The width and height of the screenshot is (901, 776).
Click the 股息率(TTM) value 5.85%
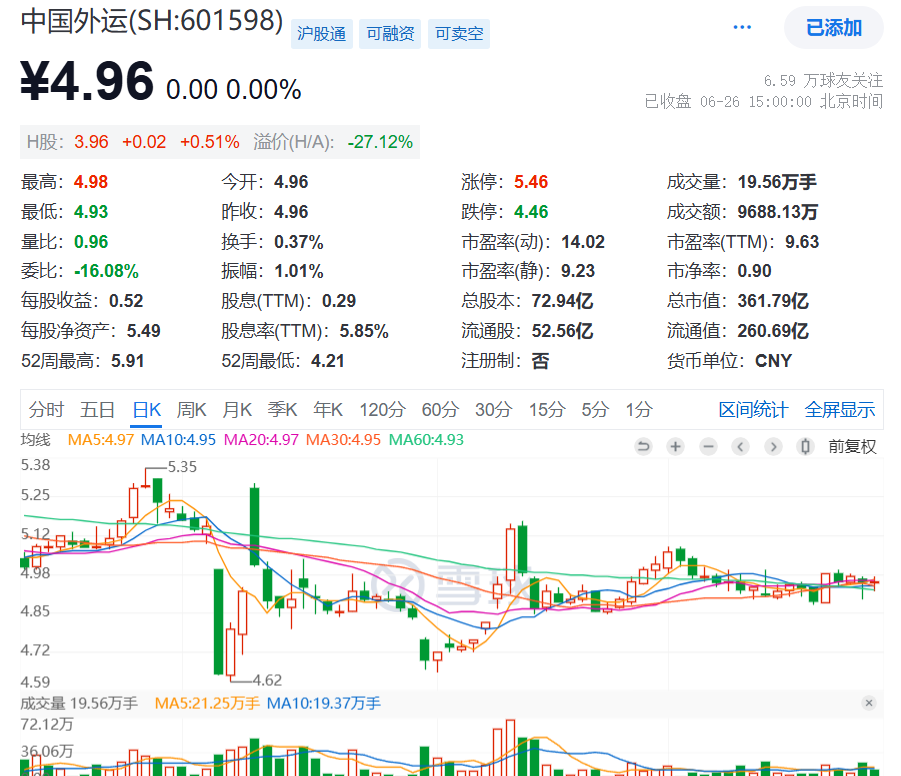coord(364,331)
